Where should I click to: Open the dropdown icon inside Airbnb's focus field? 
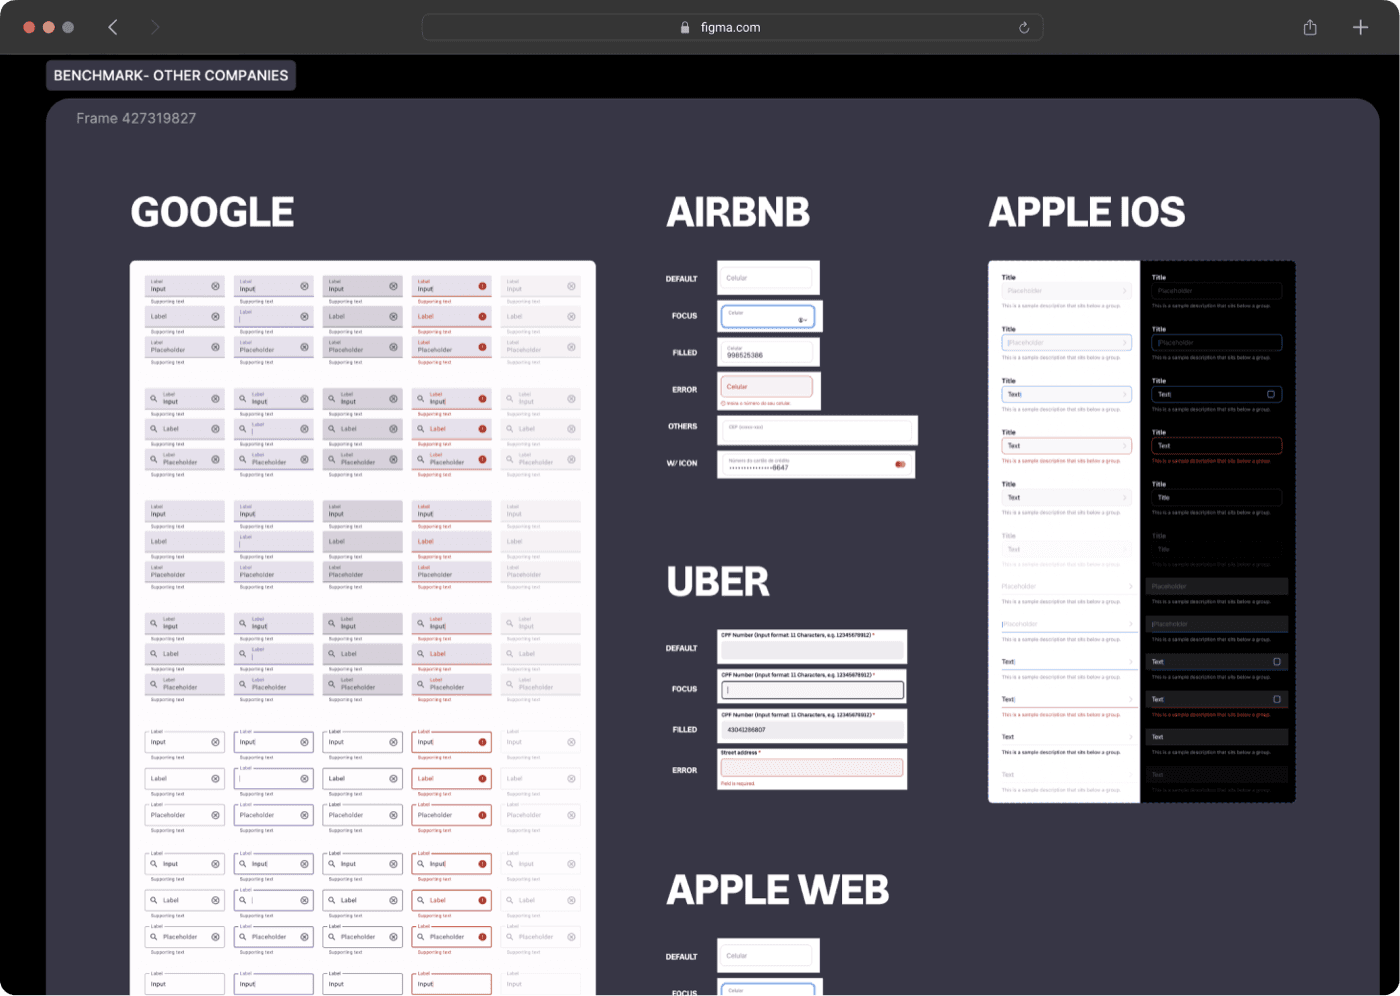pyautogui.click(x=802, y=320)
